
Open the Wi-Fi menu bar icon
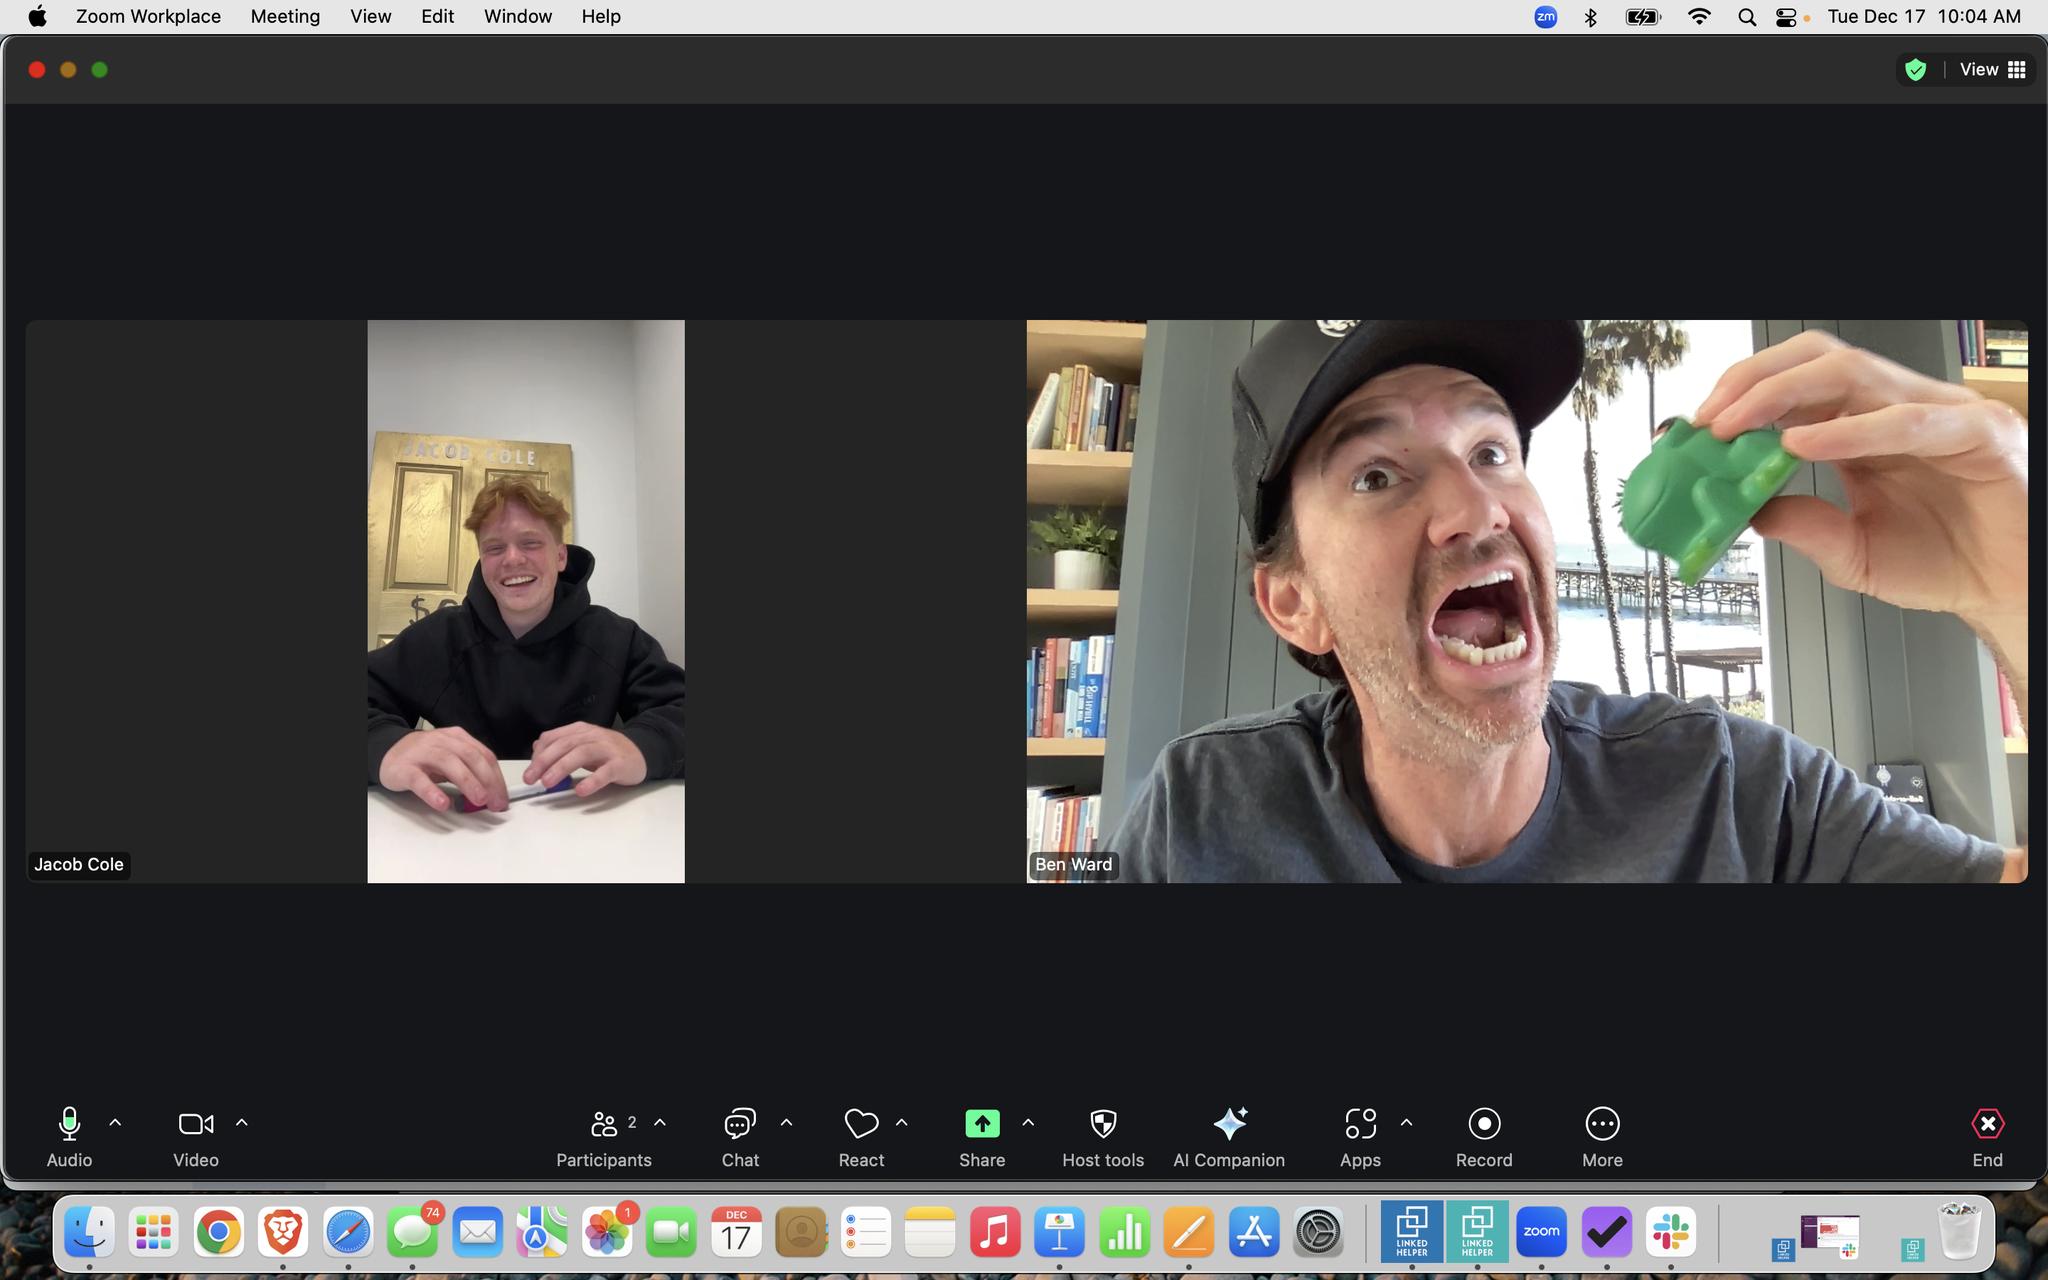click(1698, 17)
